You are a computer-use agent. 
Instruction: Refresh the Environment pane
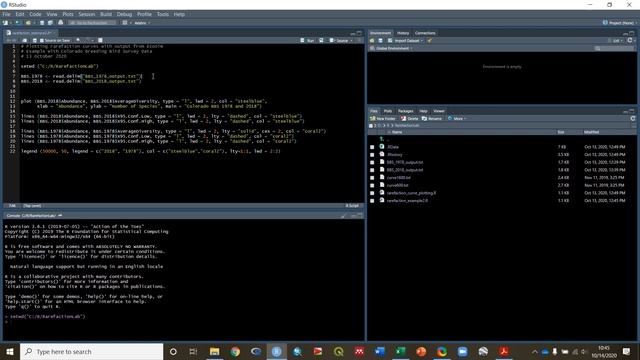click(630, 40)
